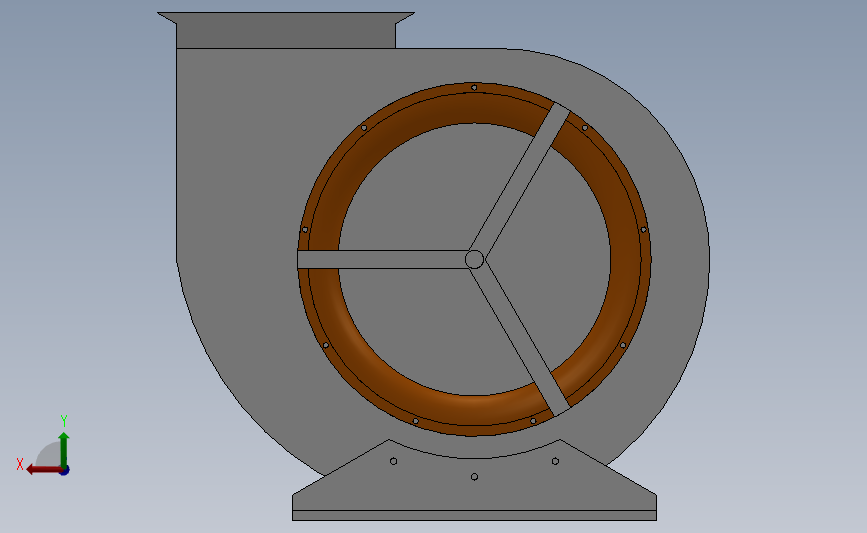Select the lower-right diagonal spoke bar
This screenshot has width=867, height=533.
tap(520, 340)
